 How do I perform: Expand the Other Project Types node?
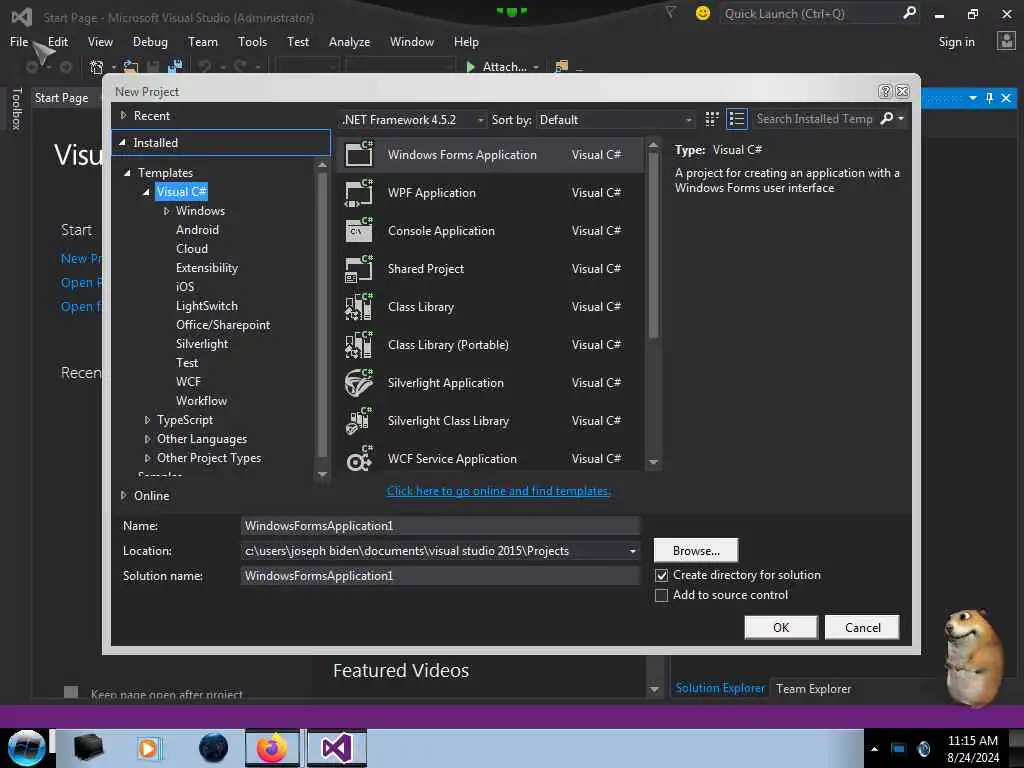tap(148, 458)
